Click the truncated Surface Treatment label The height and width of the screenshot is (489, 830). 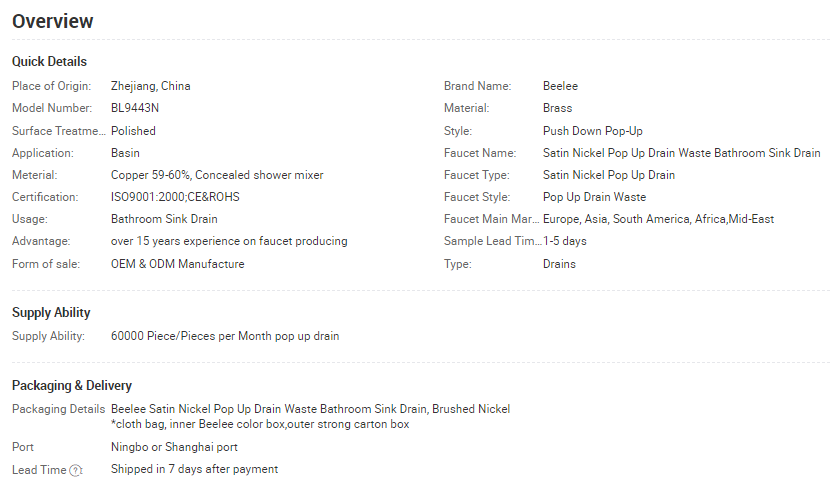(59, 131)
